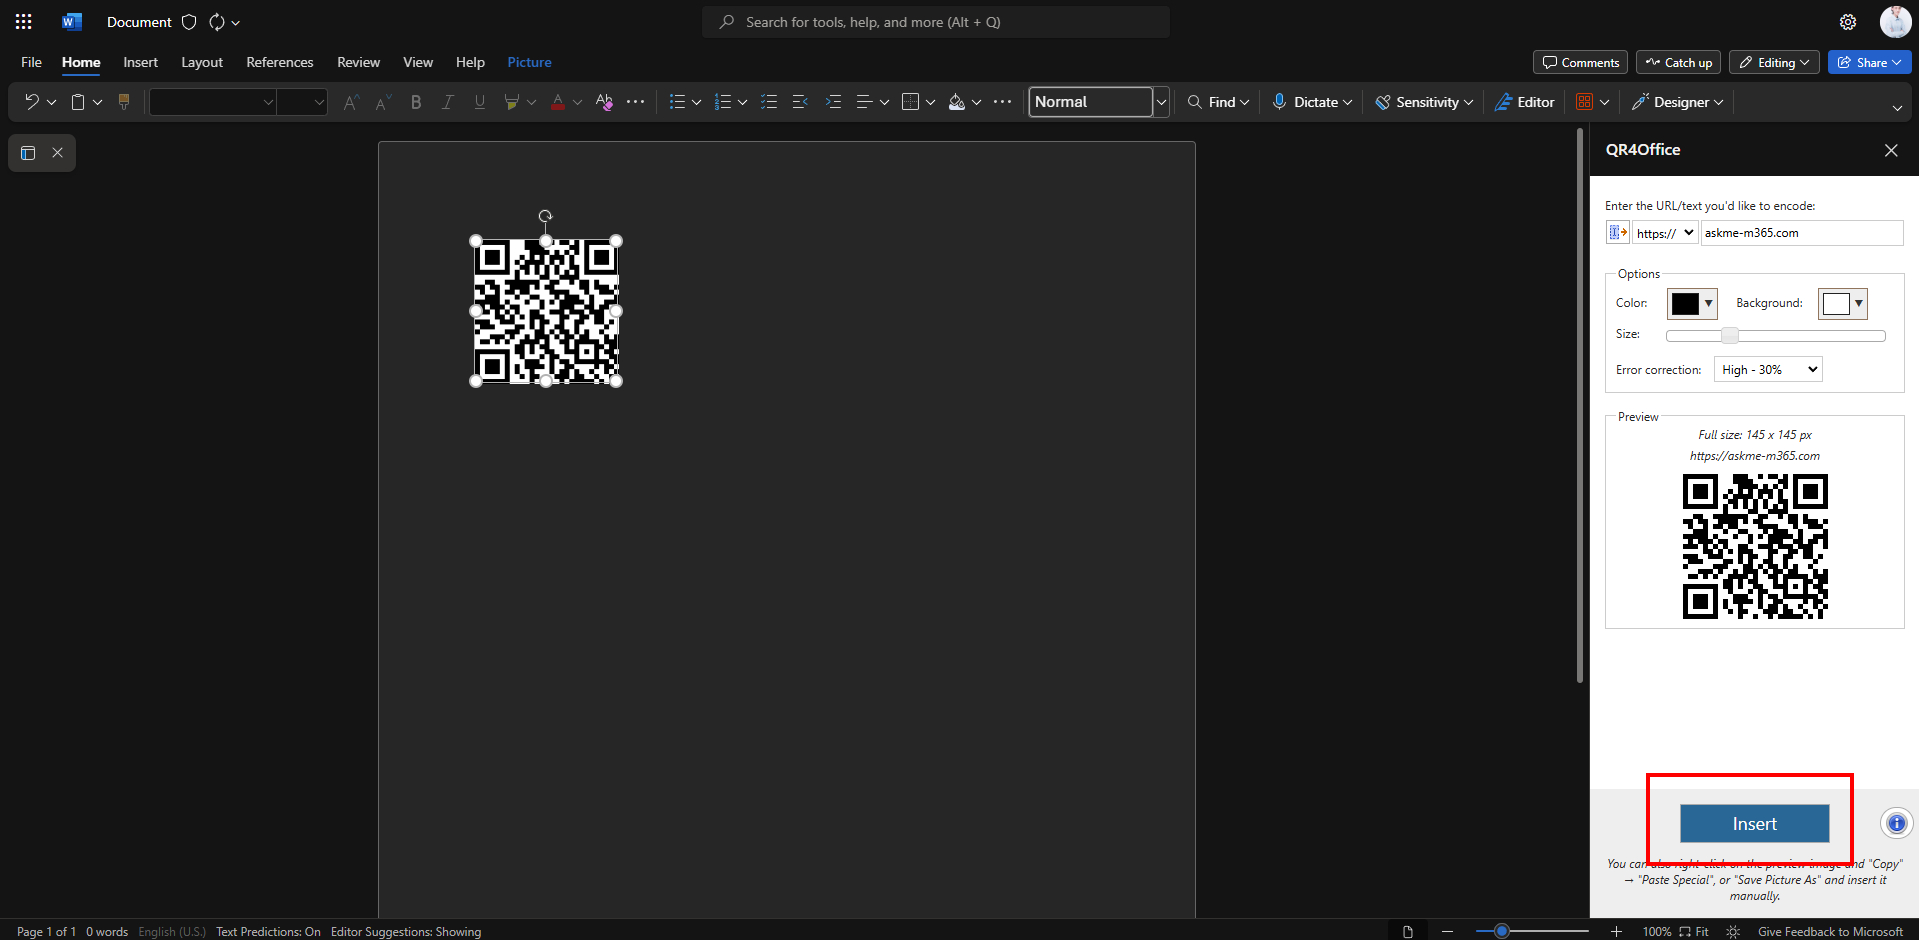Click the Catch up button

coord(1679,62)
